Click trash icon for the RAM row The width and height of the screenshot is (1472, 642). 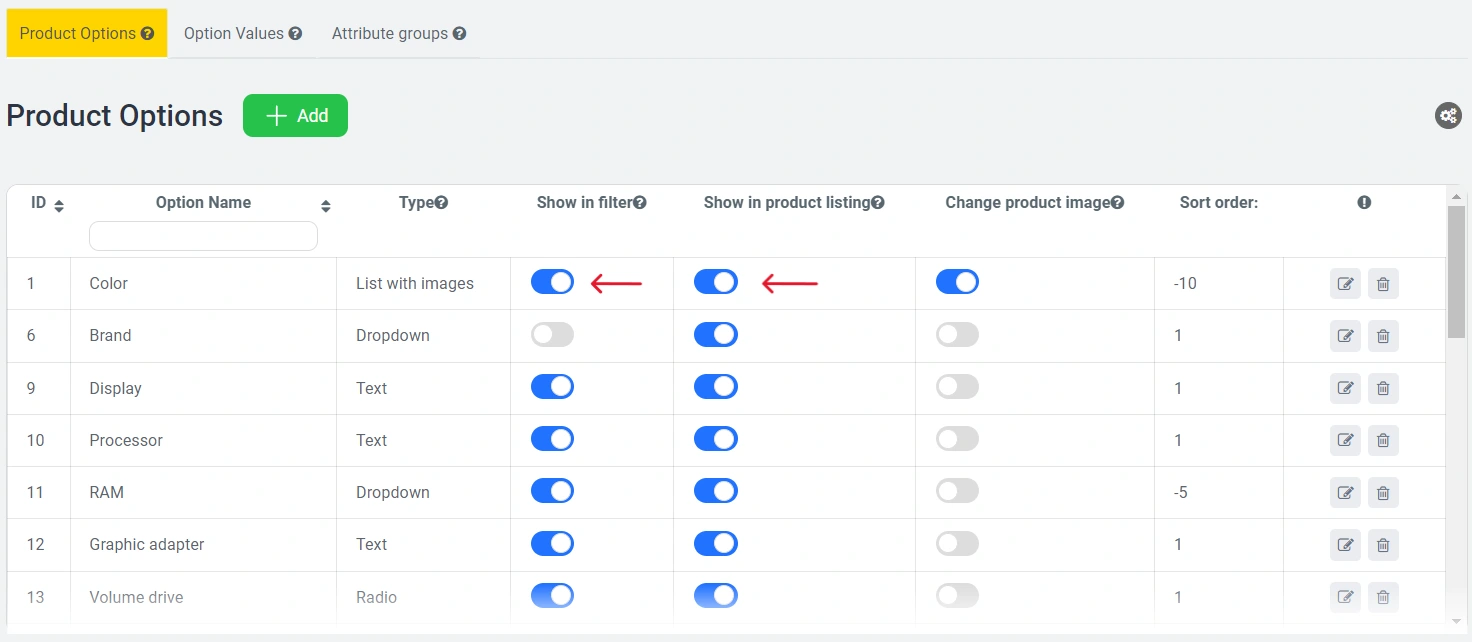click(1383, 492)
